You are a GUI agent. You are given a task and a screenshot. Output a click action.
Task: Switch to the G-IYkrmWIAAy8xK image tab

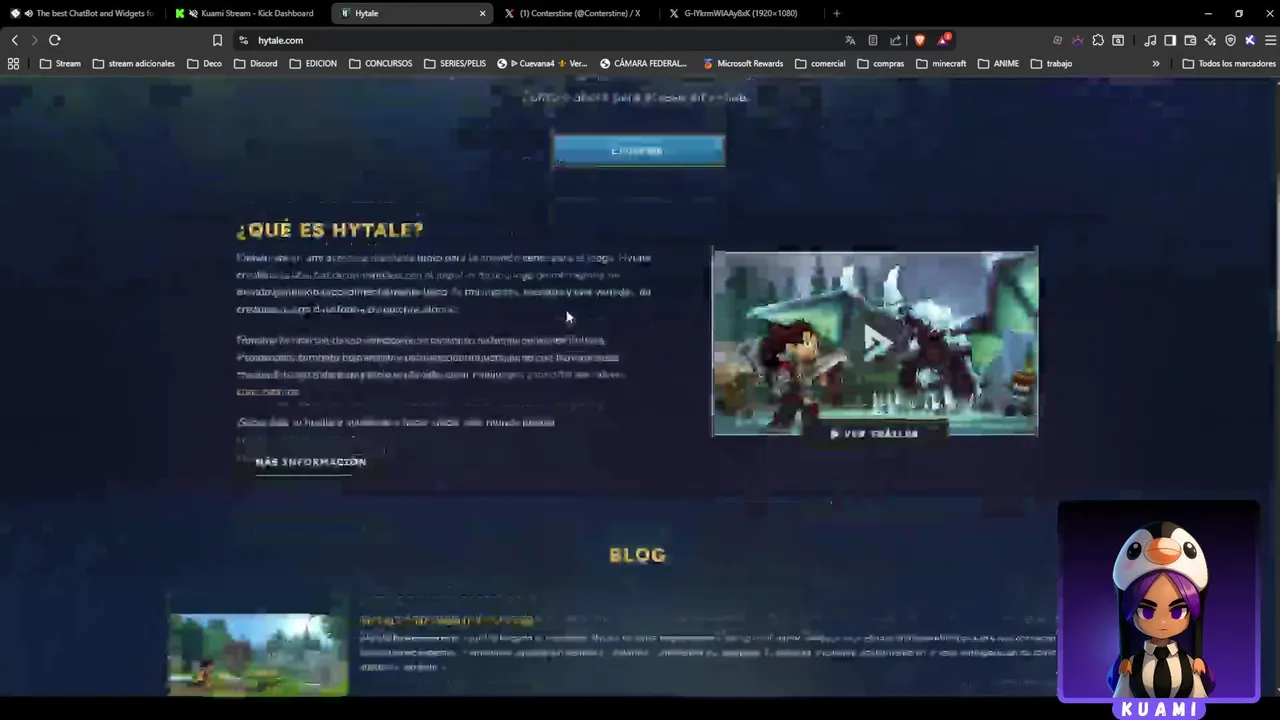pyautogui.click(x=742, y=13)
